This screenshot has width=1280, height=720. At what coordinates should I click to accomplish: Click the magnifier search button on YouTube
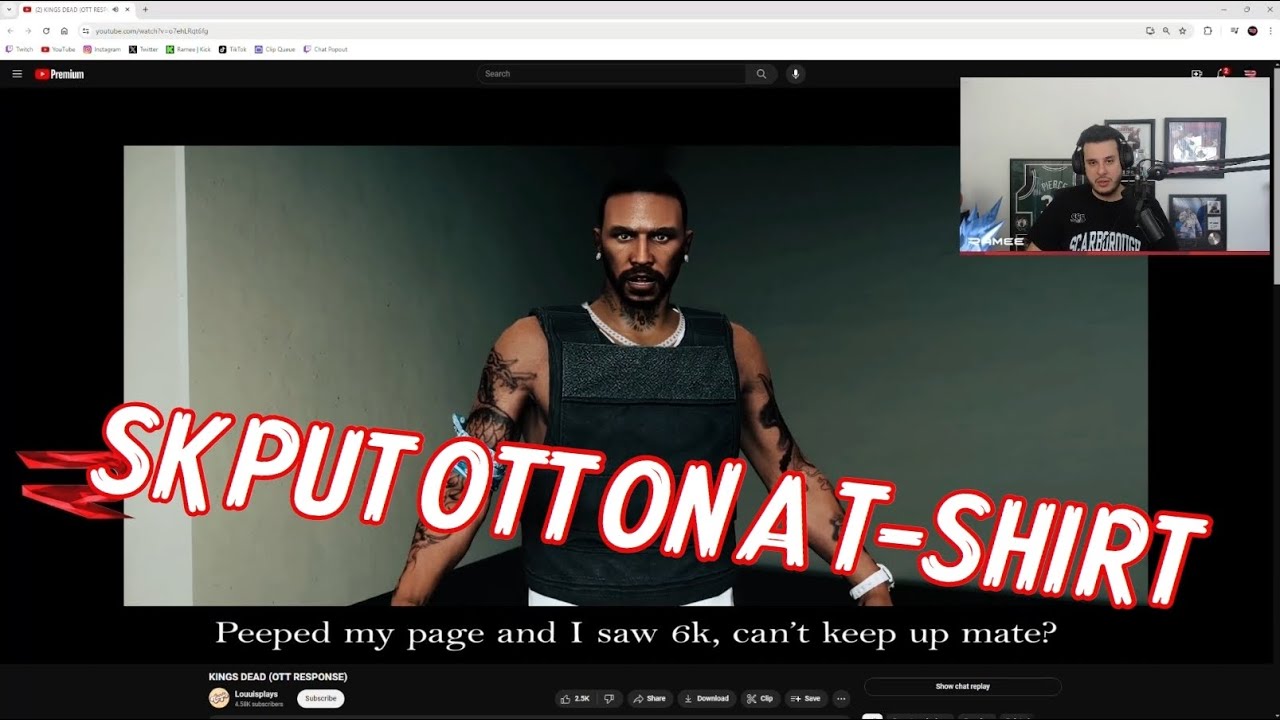click(761, 74)
